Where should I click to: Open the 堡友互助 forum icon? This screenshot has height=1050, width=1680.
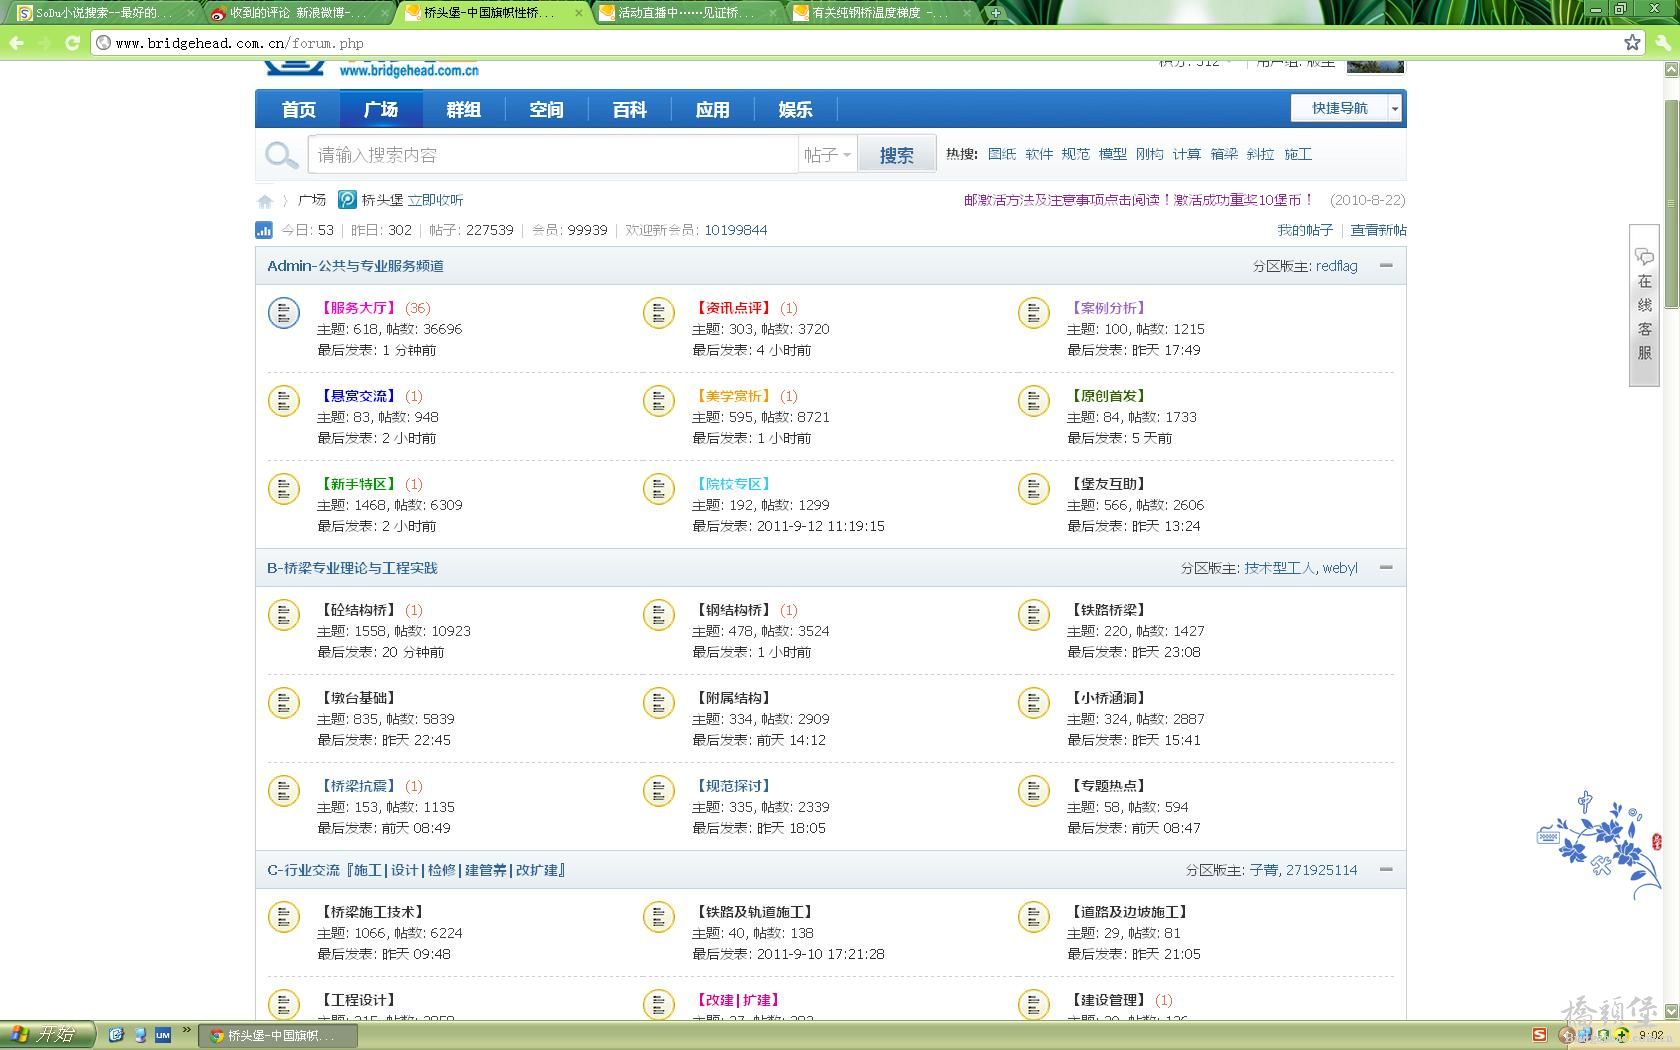tap(1034, 489)
